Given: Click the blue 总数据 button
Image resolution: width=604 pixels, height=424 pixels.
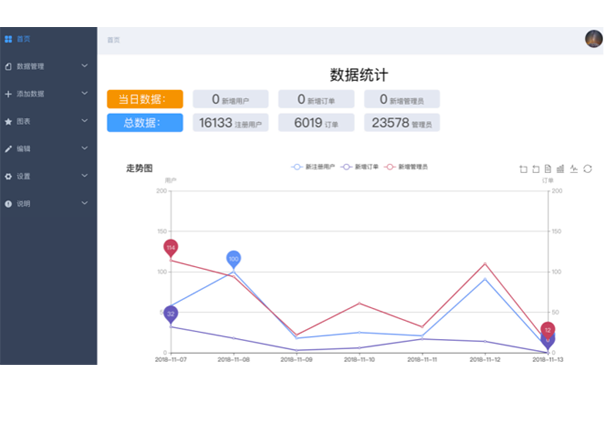Looking at the screenshot, I should point(144,123).
